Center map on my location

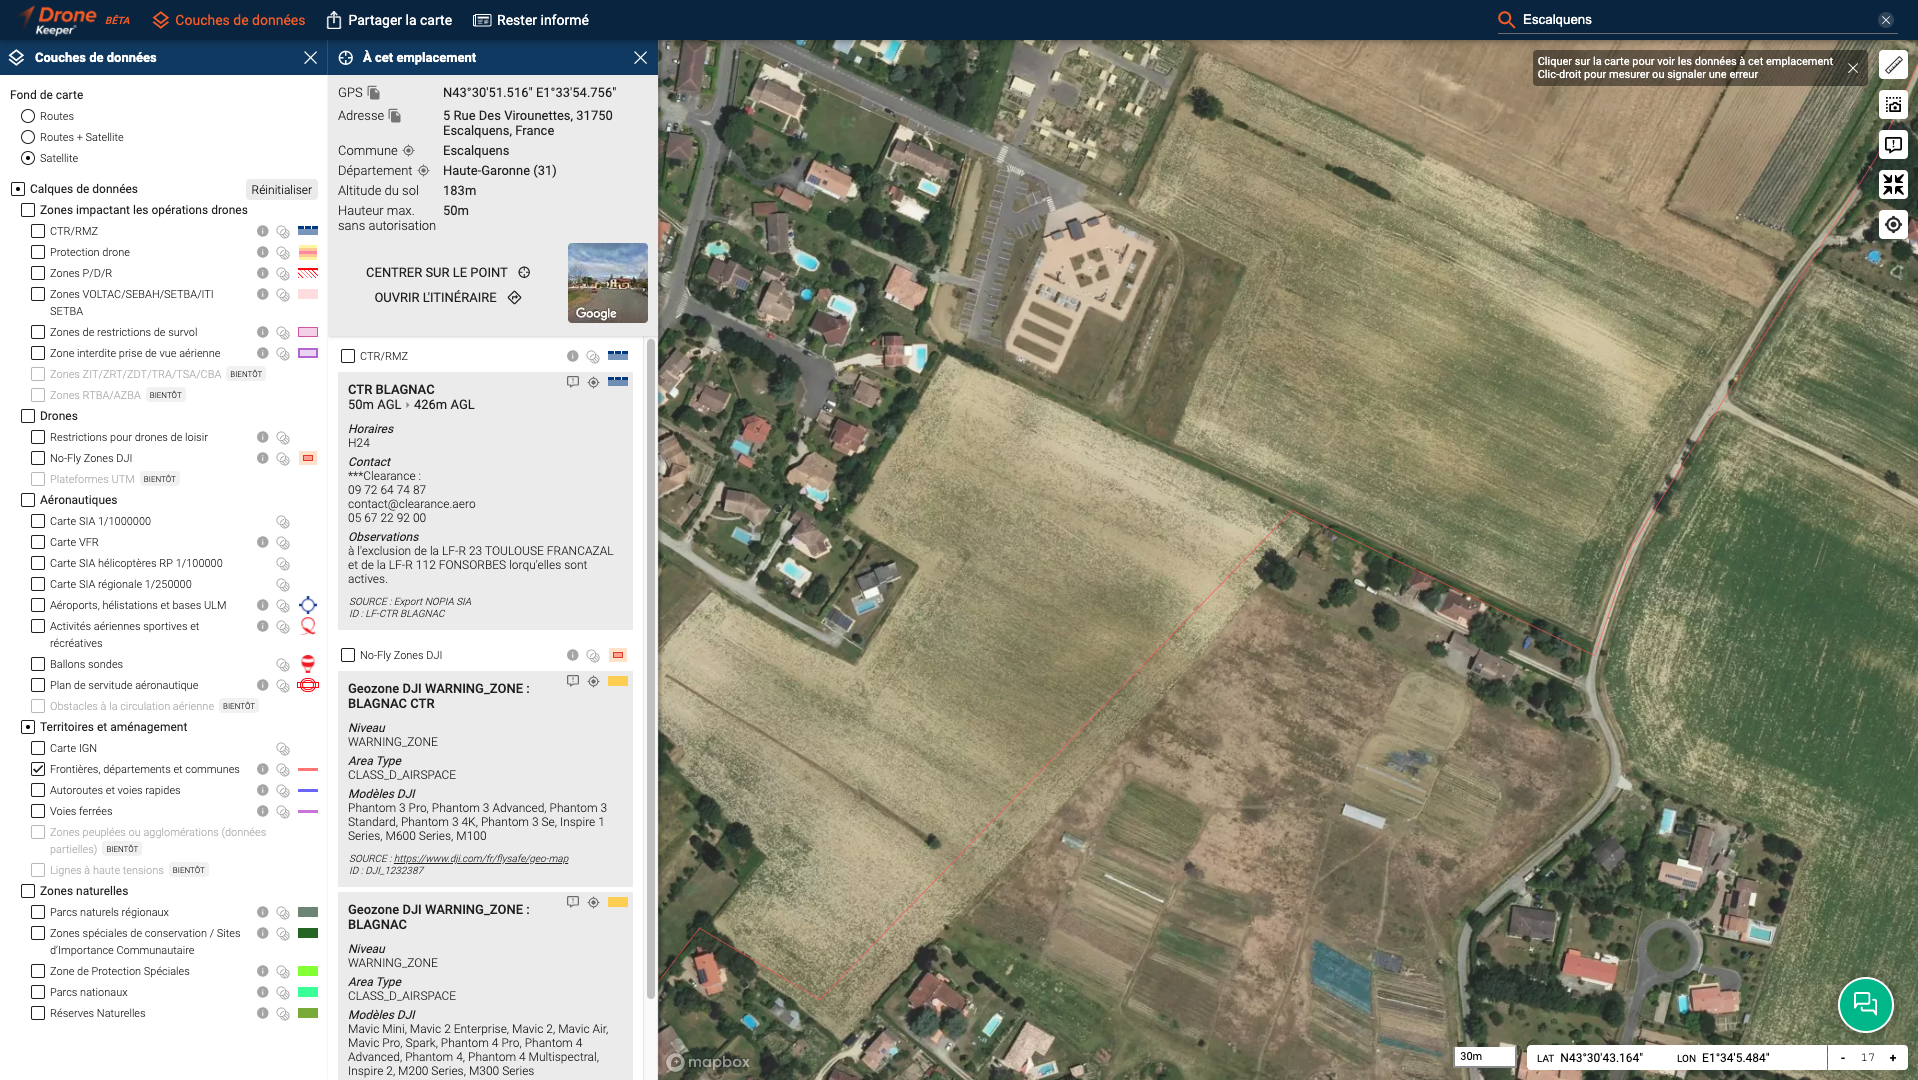coord(1893,225)
